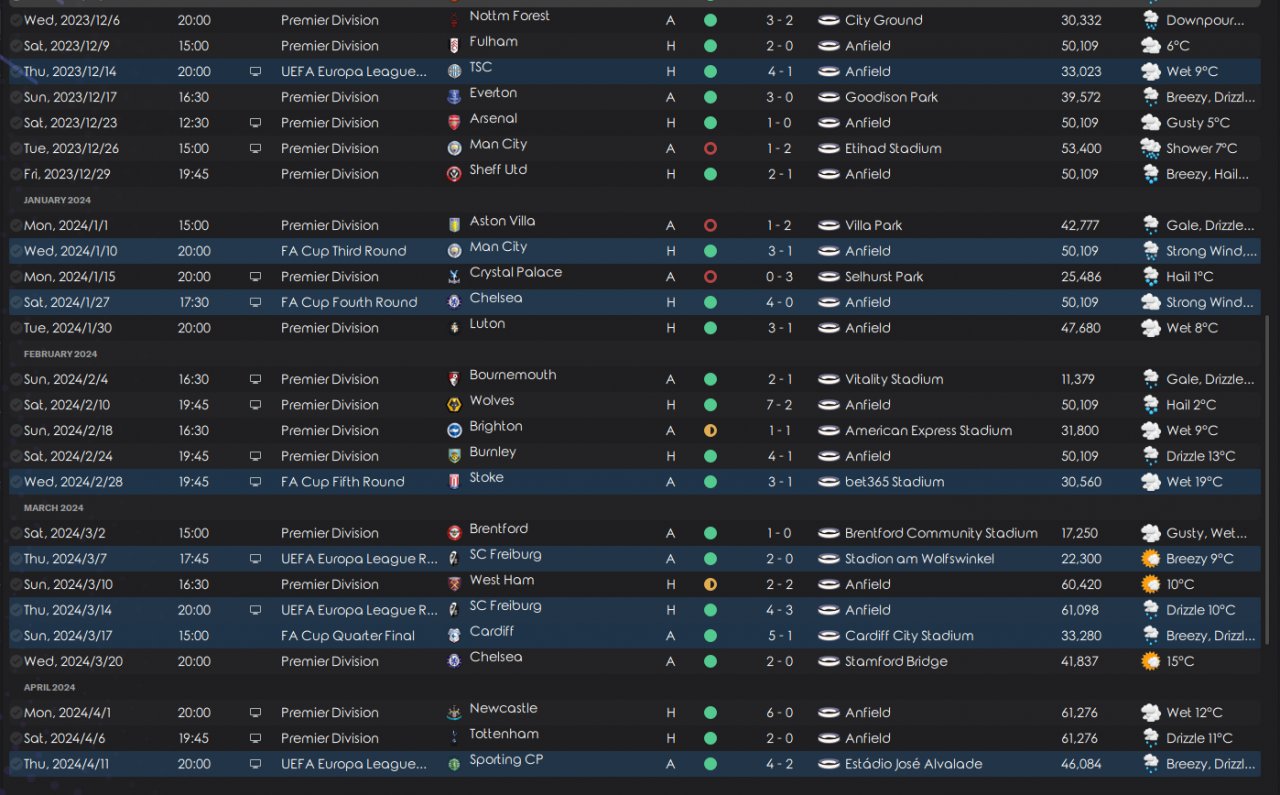Viewport: 1280px width, 795px height.
Task: Click the weather icon on the Luton fixture row
Action: (x=1151, y=328)
